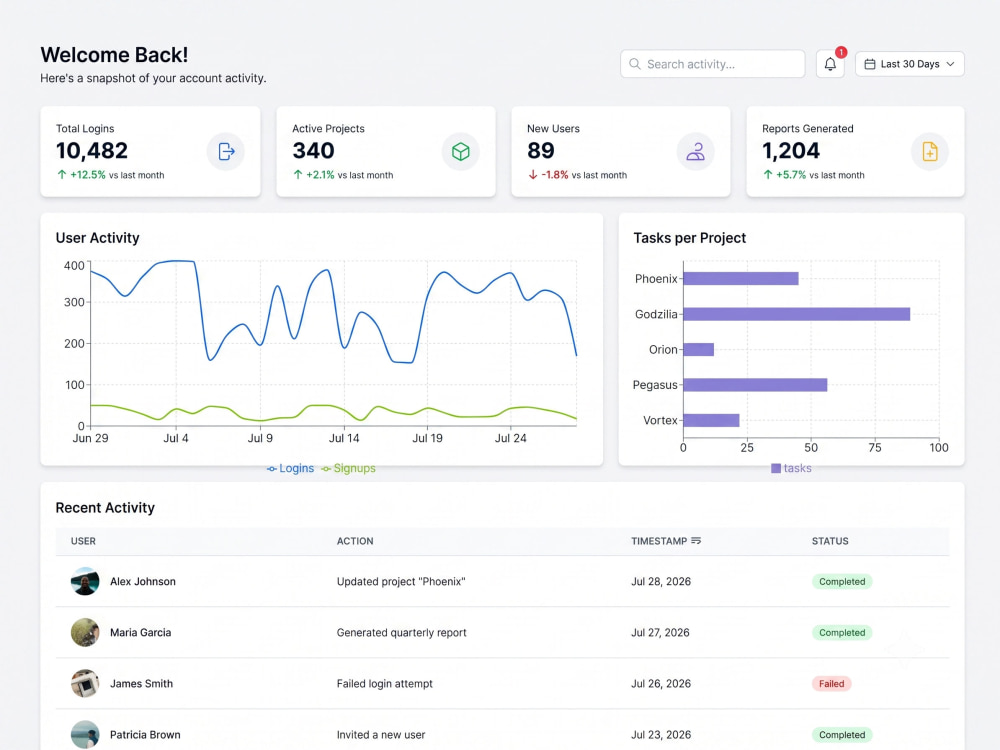The width and height of the screenshot is (1000, 750).
Task: Click the Recent Activity heading
Action: (x=105, y=508)
